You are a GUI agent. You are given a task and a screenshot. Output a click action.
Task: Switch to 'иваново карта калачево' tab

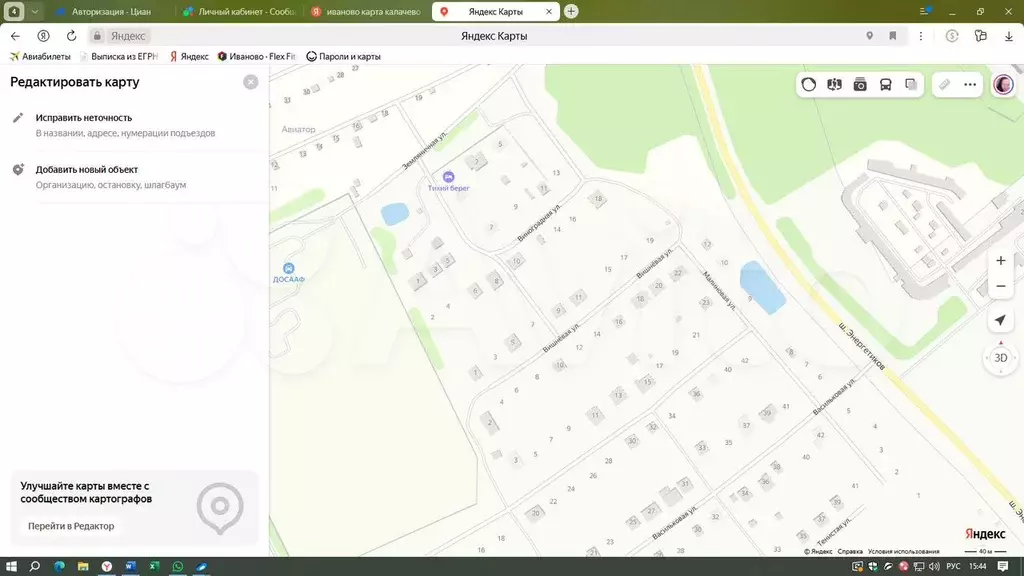[x=367, y=12]
